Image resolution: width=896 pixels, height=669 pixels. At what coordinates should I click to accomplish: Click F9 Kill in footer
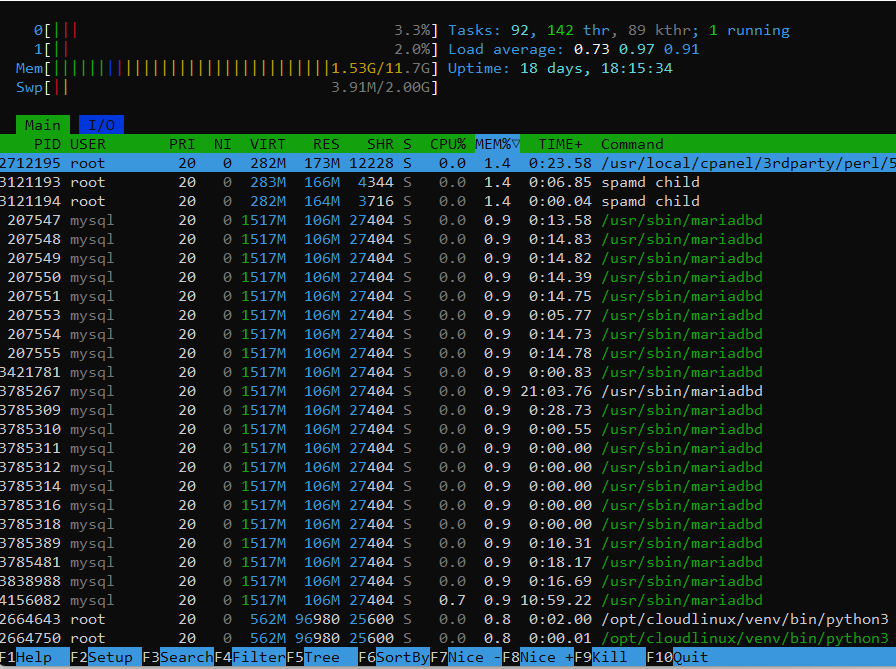coord(610,657)
